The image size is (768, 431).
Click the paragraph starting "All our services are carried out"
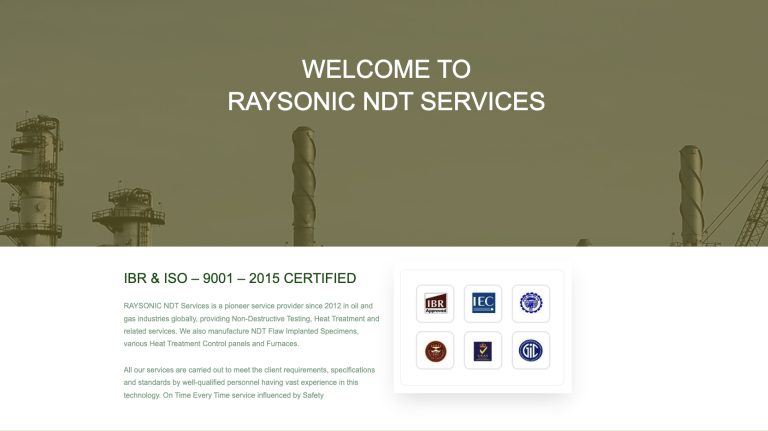[248, 382]
